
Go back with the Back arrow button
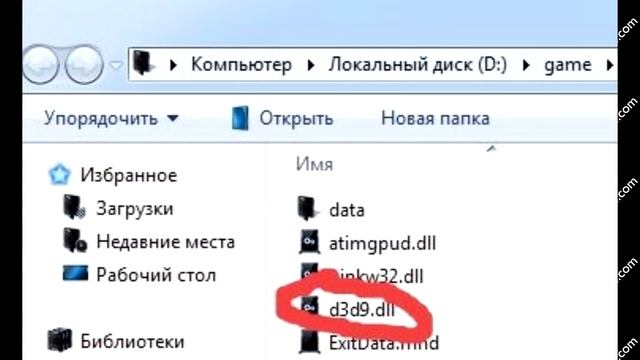click(x=41, y=64)
